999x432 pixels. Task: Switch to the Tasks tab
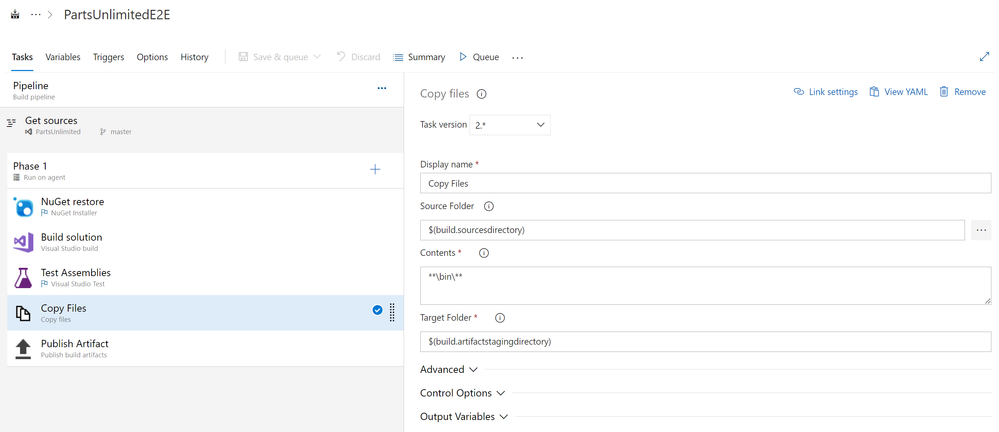point(22,57)
